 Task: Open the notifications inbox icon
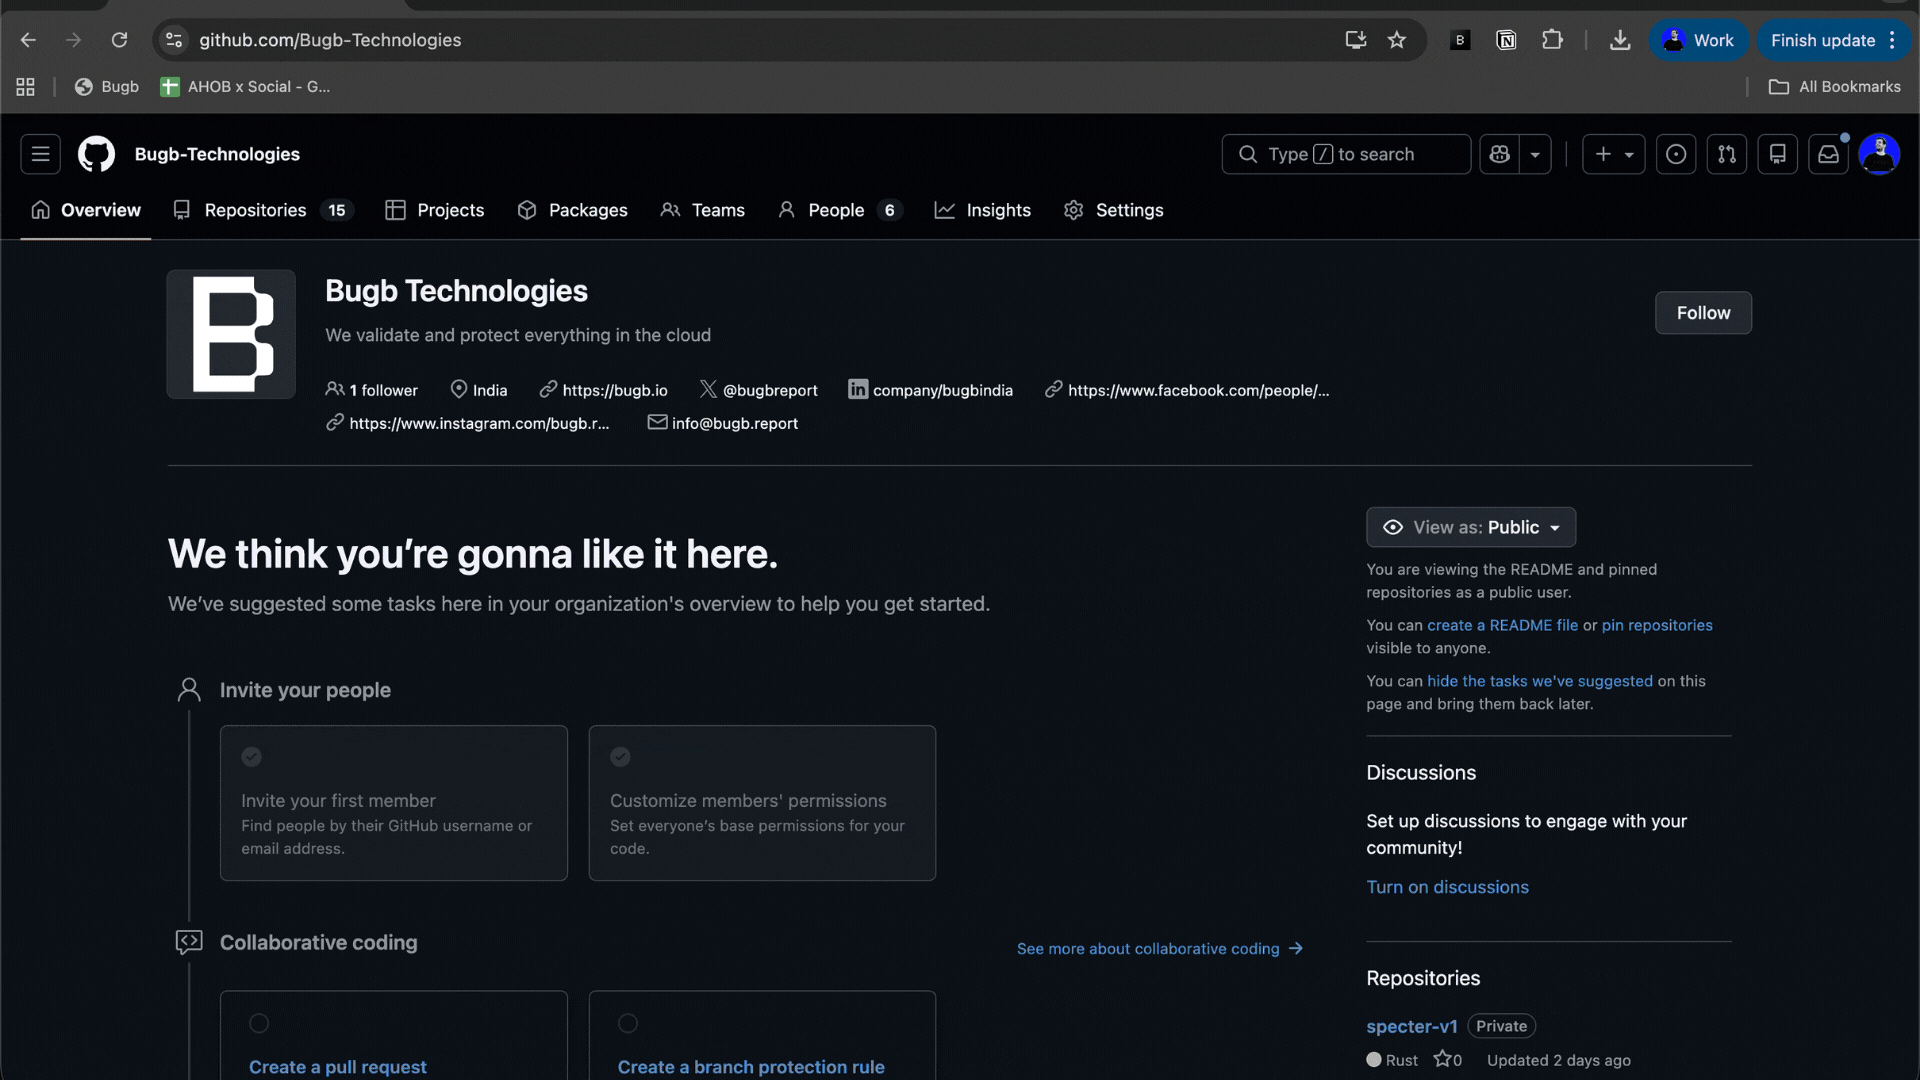[1828, 154]
